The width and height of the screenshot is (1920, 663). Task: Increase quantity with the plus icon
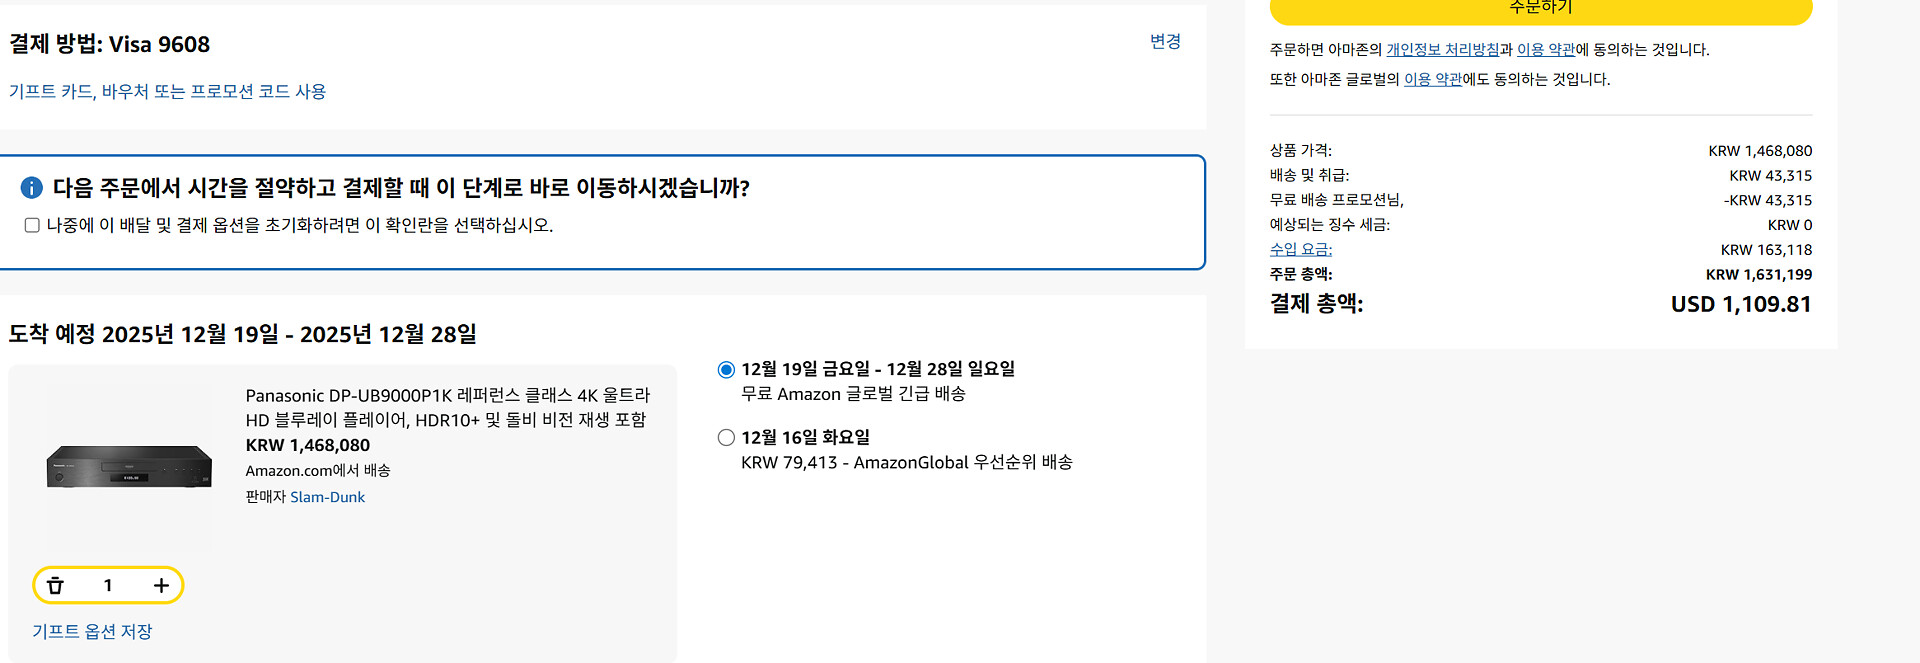(161, 585)
